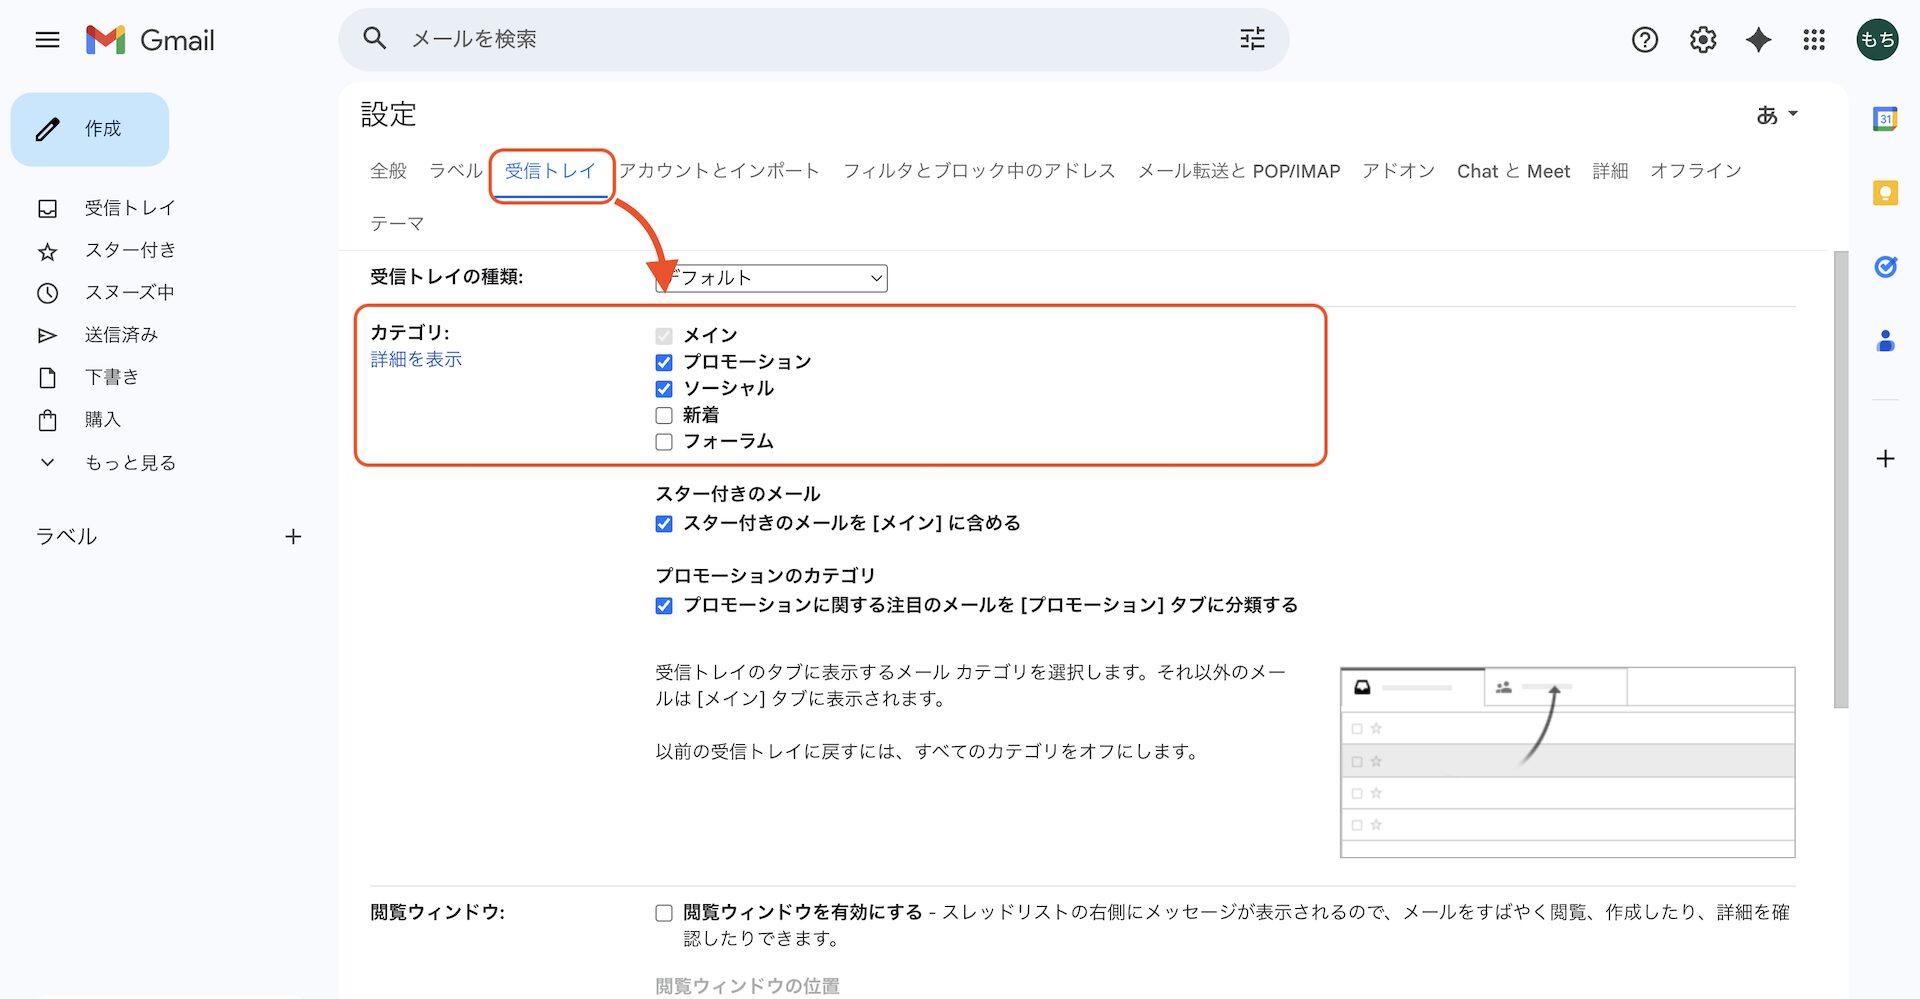Screen dimensions: 1920x999
Task: Open Google Keep in side panel
Action: (x=1885, y=193)
